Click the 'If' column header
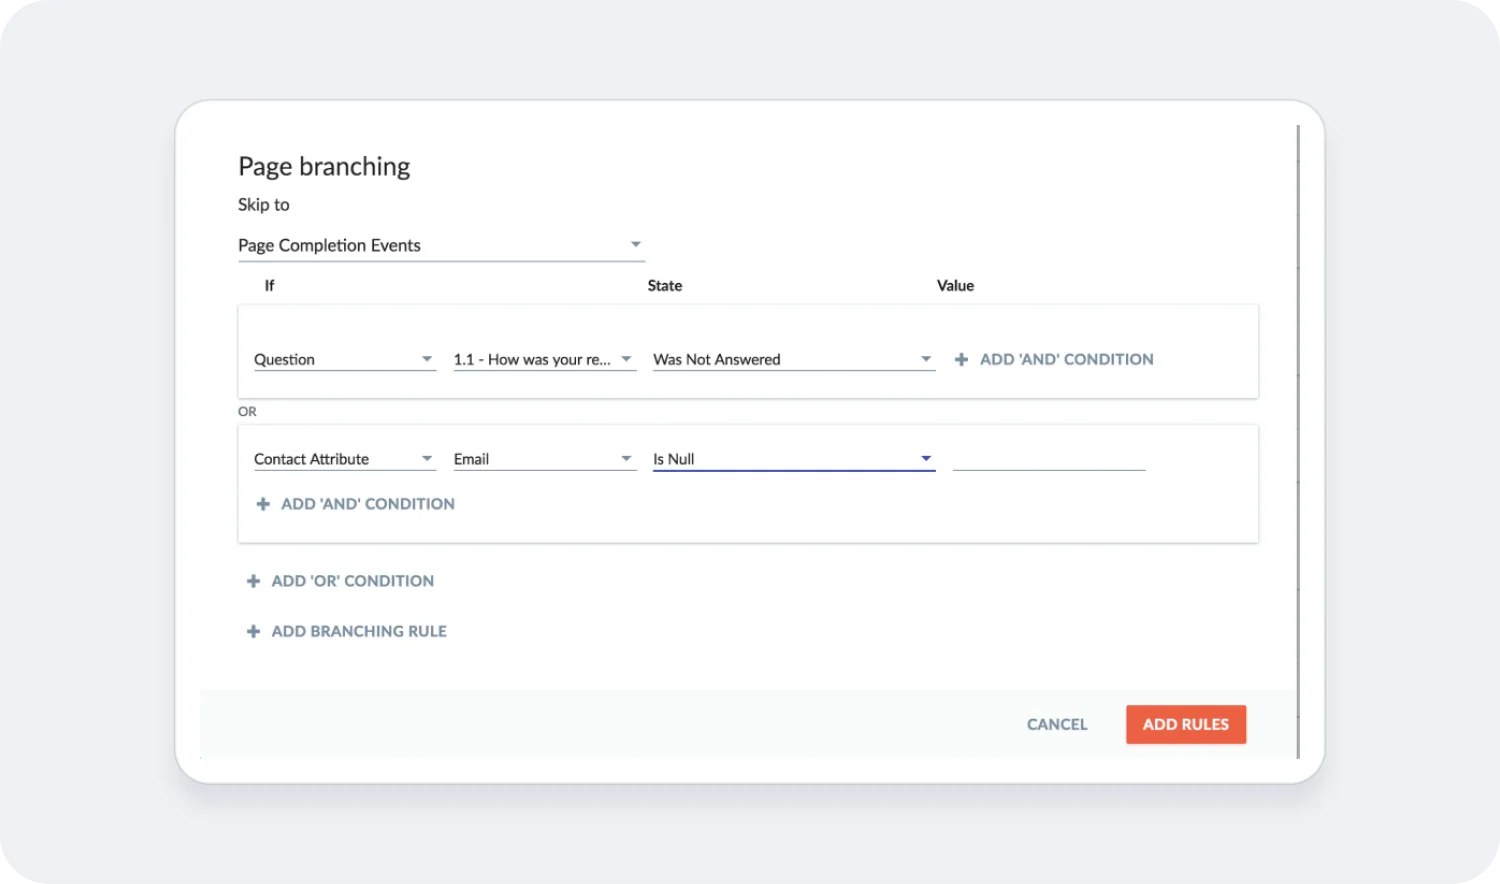The height and width of the screenshot is (884, 1500). [269, 285]
